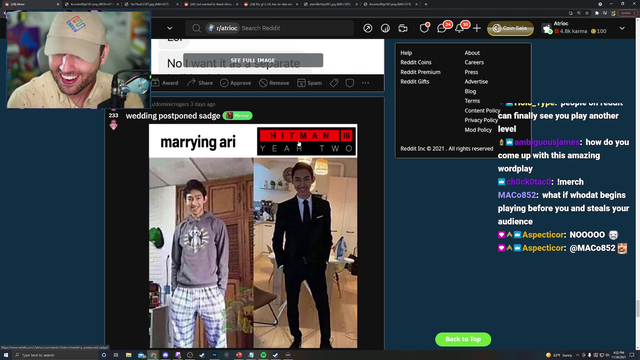This screenshot has width=640, height=360.
Task: Expand the community dropdown chevron left of the search bar
Action: click(169, 28)
